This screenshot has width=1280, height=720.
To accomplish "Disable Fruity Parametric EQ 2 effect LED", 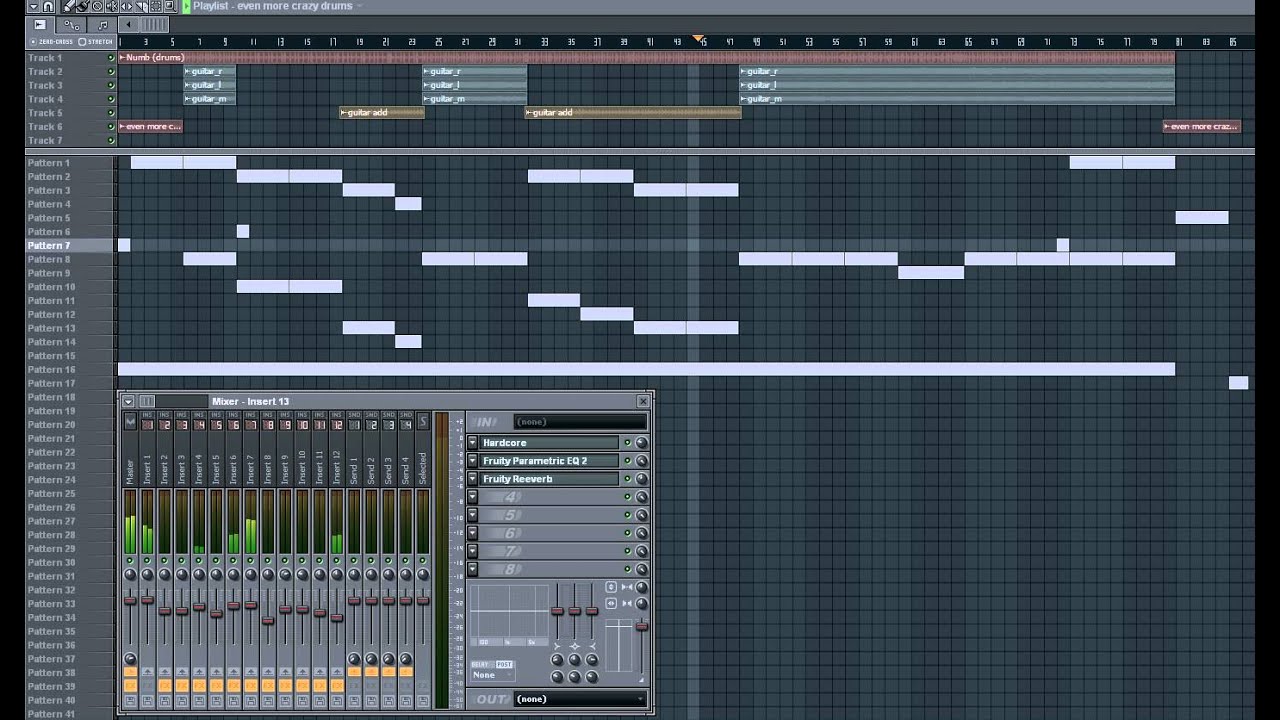I will [627, 461].
